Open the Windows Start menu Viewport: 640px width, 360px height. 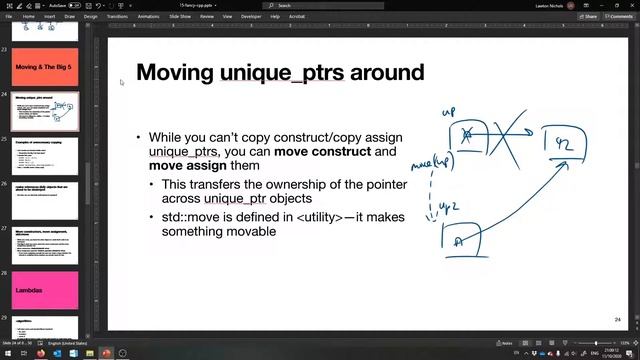(x=8, y=353)
